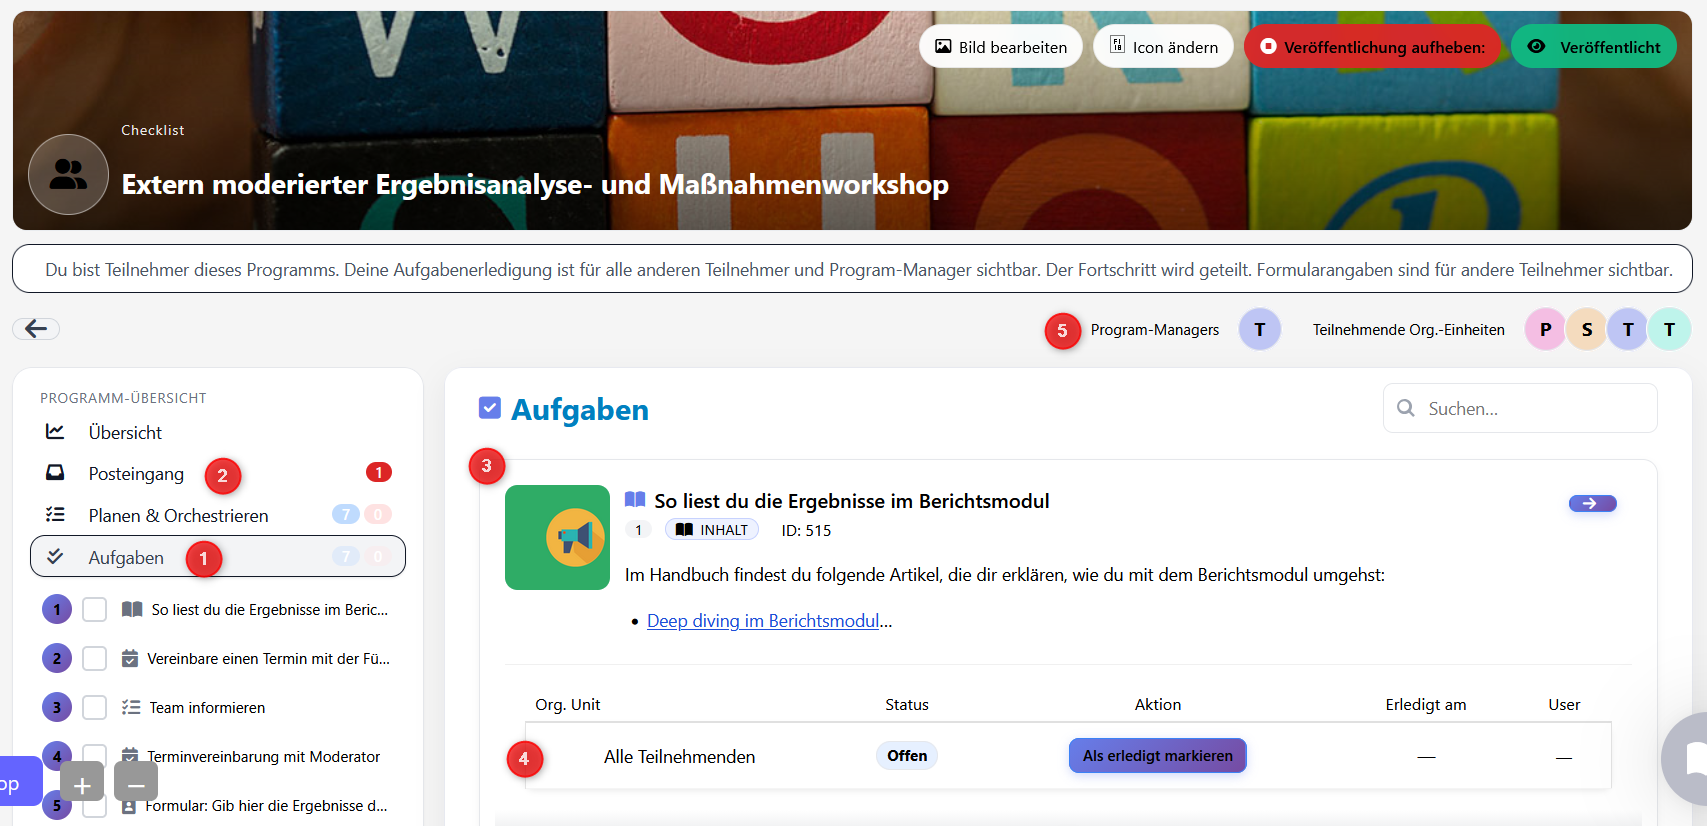Click the participating unit avatar P
This screenshot has width=1707, height=826.
coord(1545,330)
